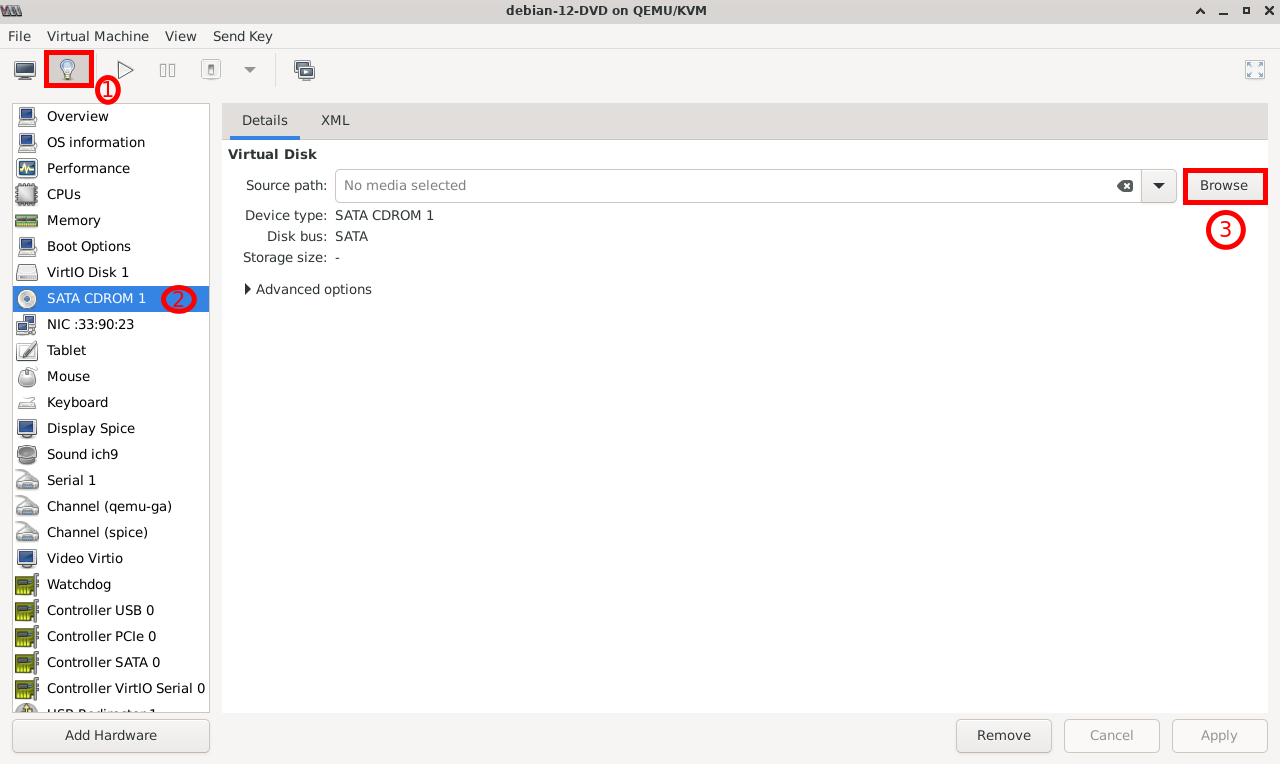Power on the virtual machine play button
Screen dimensions: 1280x764
click(125, 70)
